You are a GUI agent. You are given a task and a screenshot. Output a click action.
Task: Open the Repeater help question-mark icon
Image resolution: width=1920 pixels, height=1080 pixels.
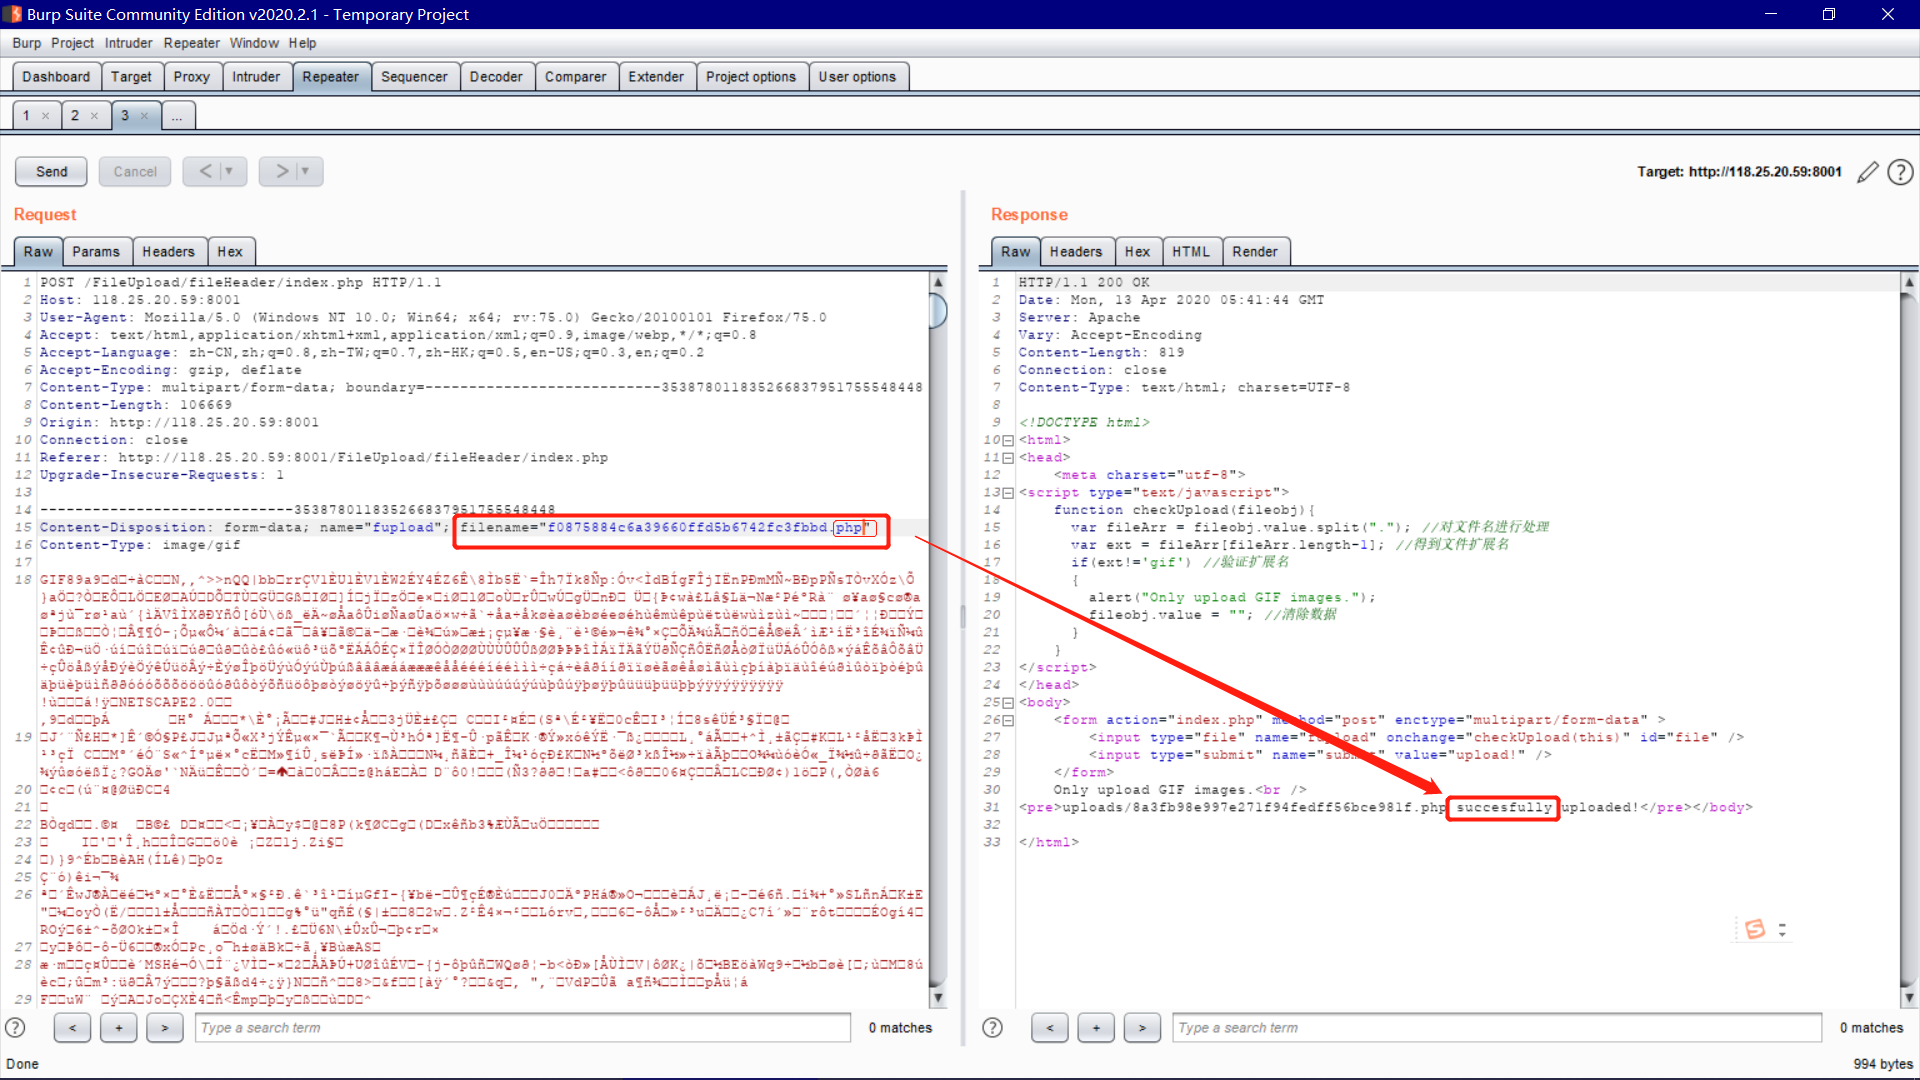point(1900,172)
